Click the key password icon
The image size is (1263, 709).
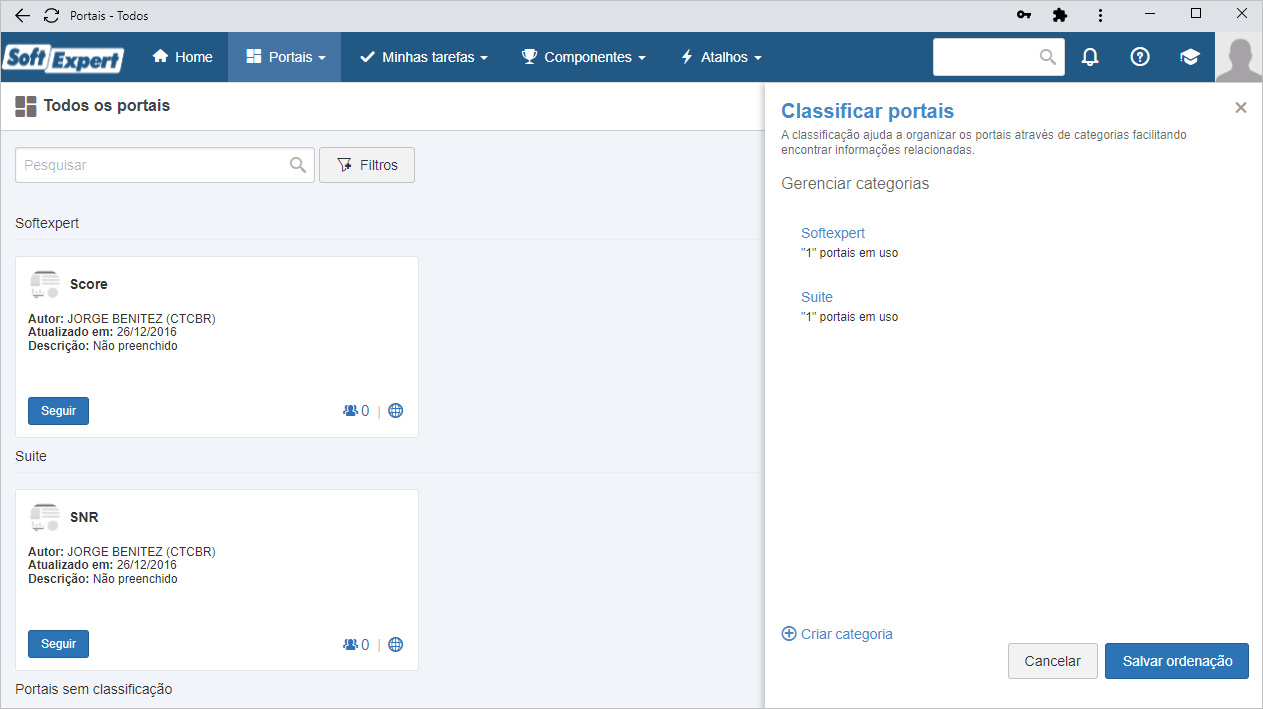point(1023,16)
